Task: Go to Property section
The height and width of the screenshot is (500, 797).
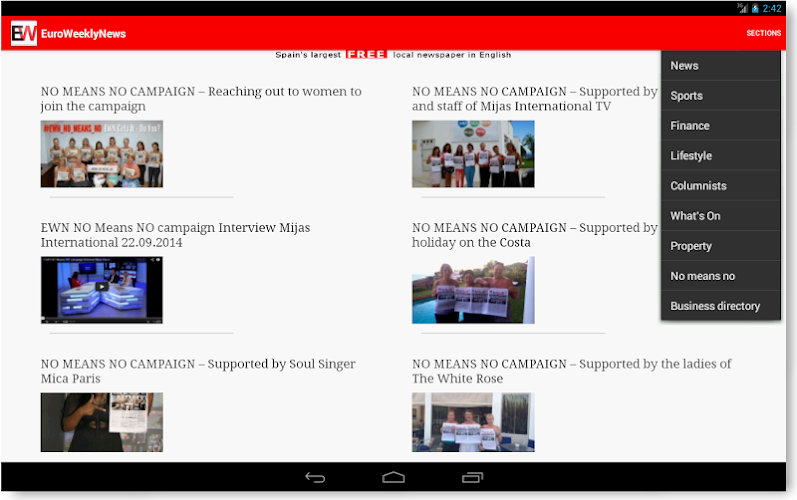Action: 721,246
